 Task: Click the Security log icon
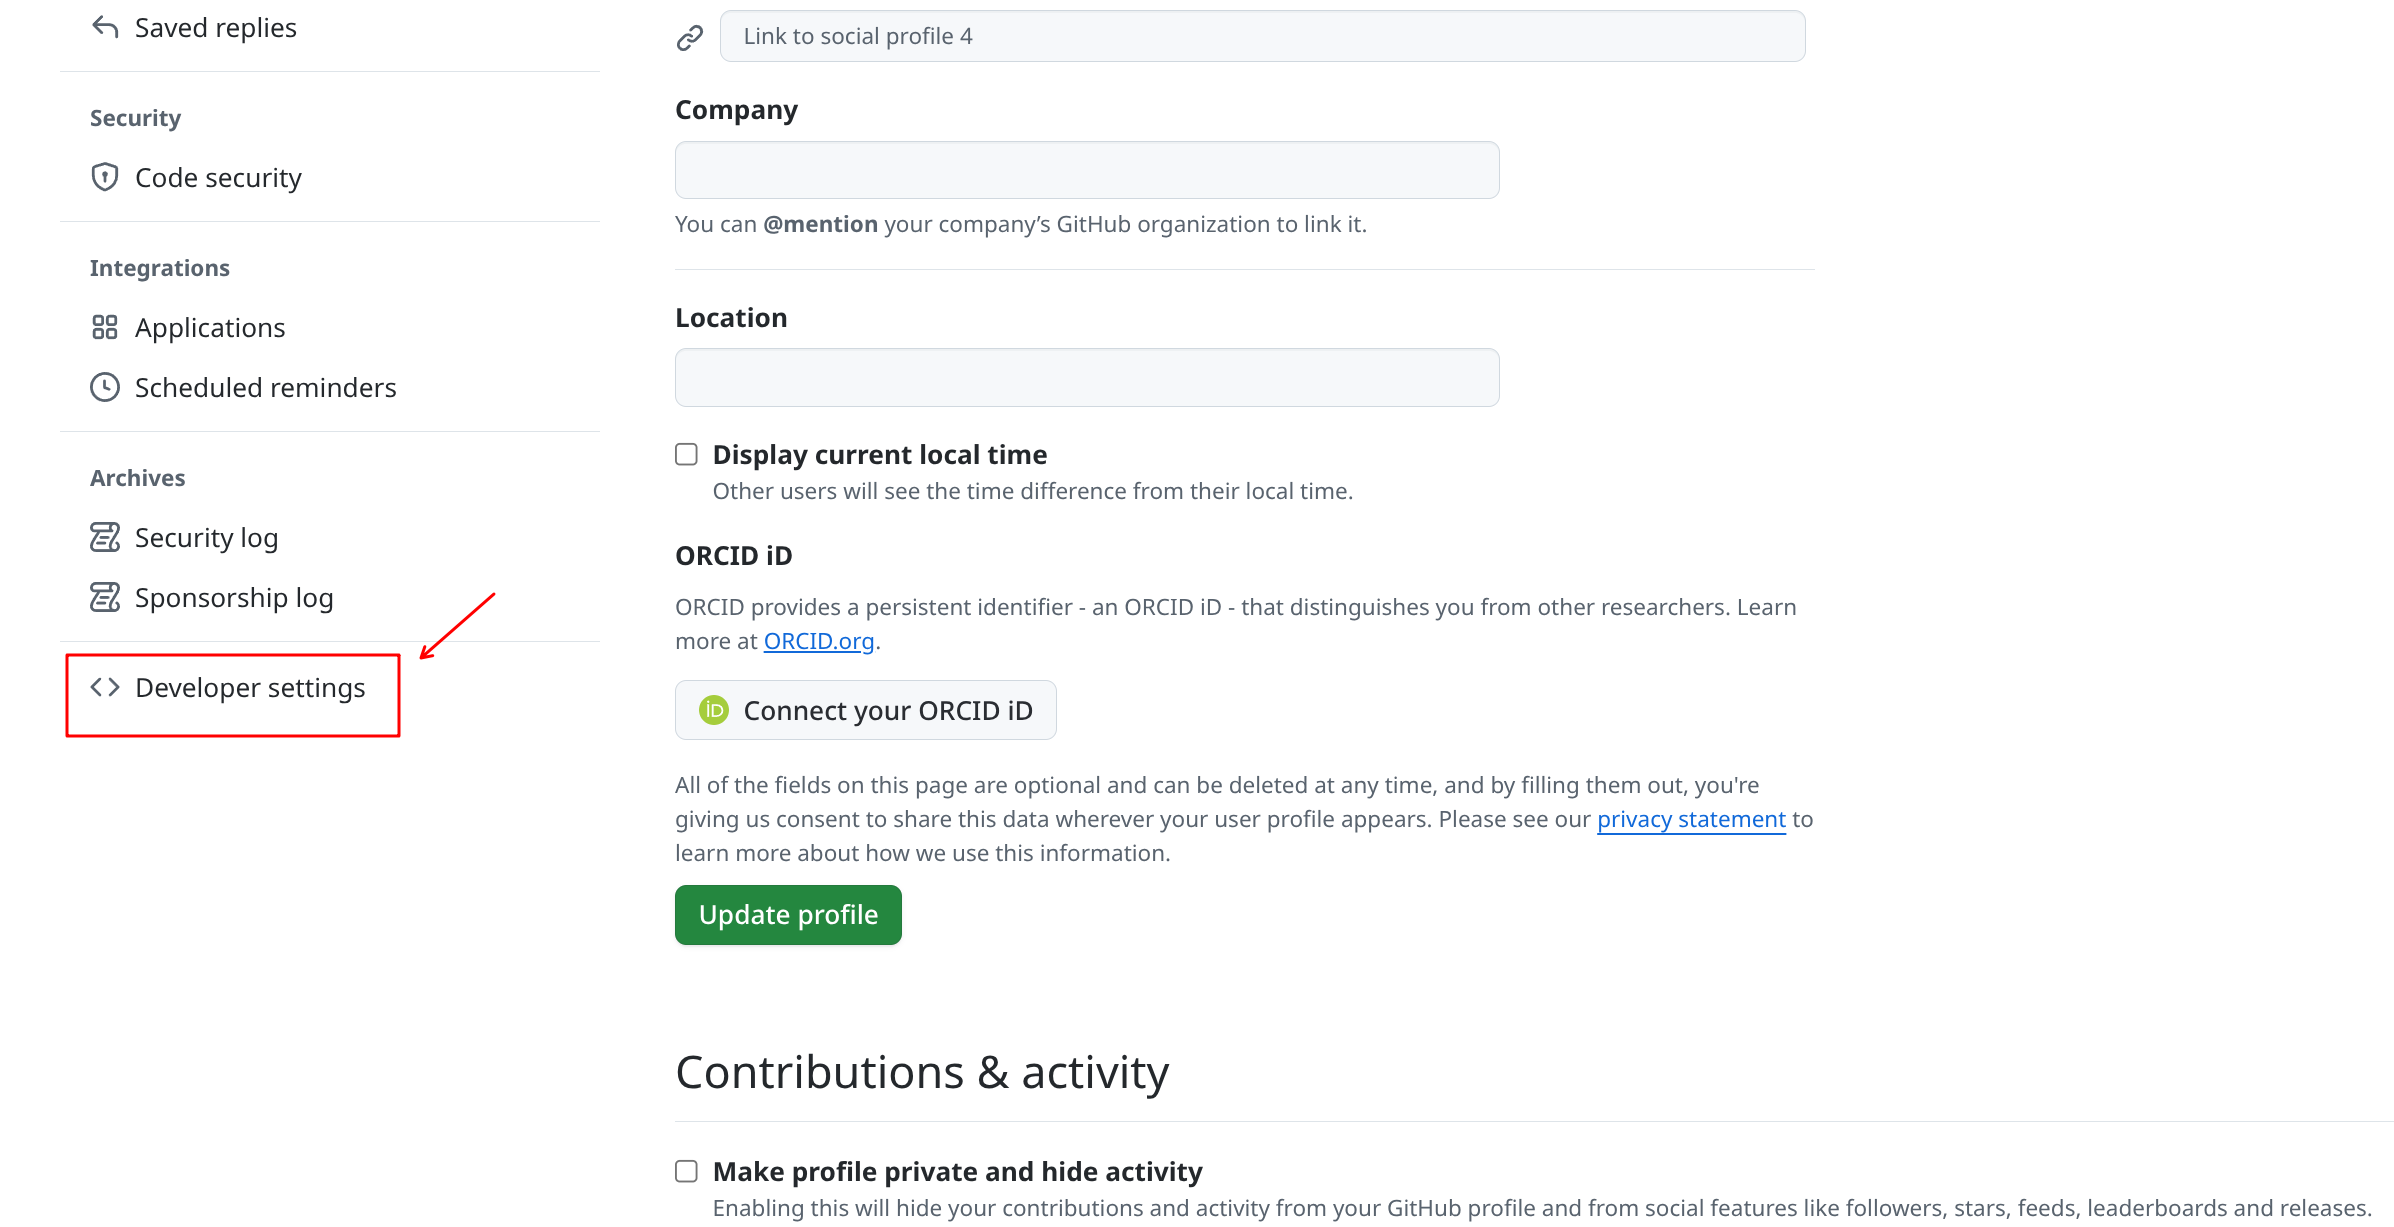click(105, 537)
